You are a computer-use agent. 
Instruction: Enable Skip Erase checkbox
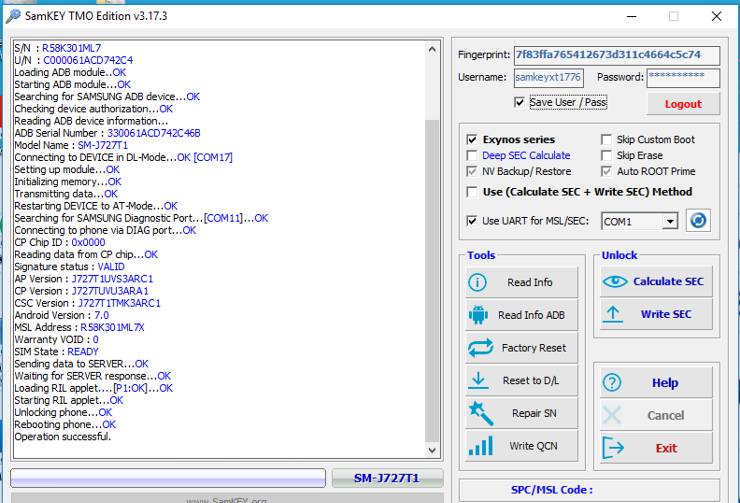(x=606, y=155)
